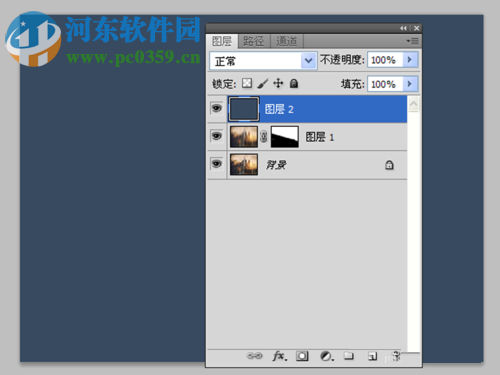500x375 pixels.
Task: Open the layer style fx menu
Action: coord(279,356)
